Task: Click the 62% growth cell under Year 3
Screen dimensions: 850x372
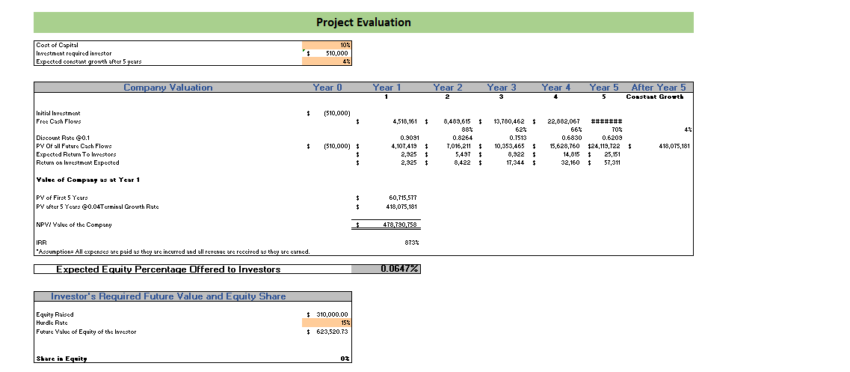Action: click(521, 130)
